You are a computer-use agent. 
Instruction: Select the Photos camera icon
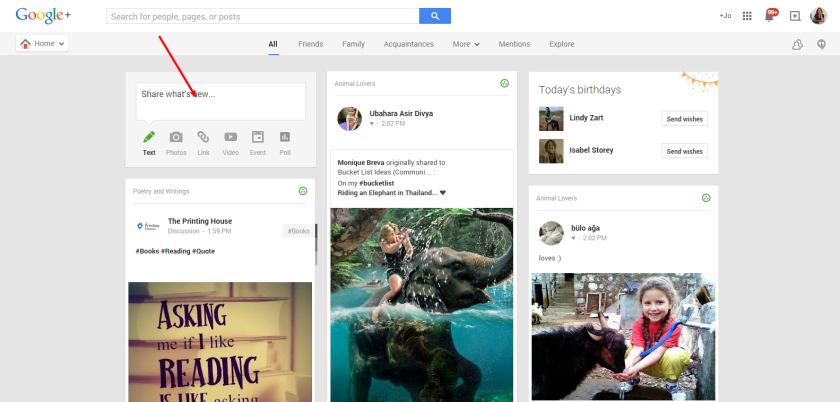click(176, 137)
